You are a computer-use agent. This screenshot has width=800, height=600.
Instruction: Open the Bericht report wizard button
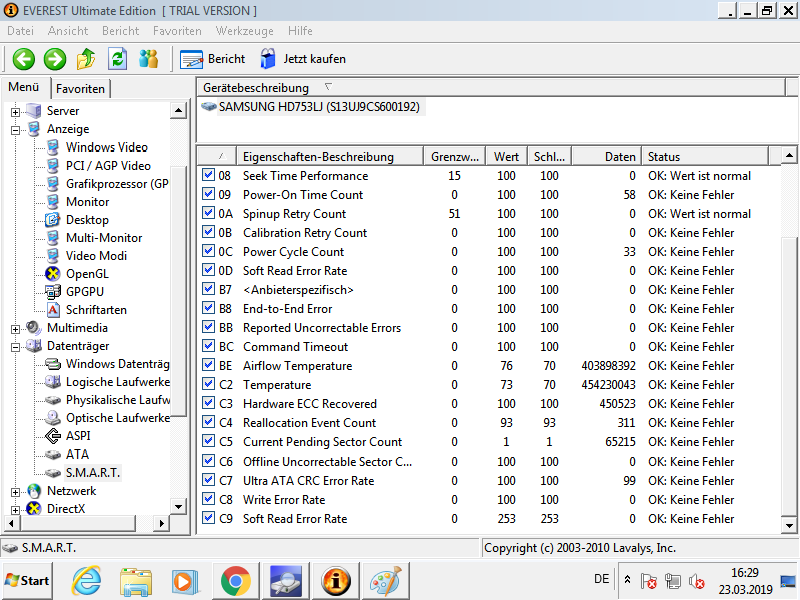pos(213,59)
